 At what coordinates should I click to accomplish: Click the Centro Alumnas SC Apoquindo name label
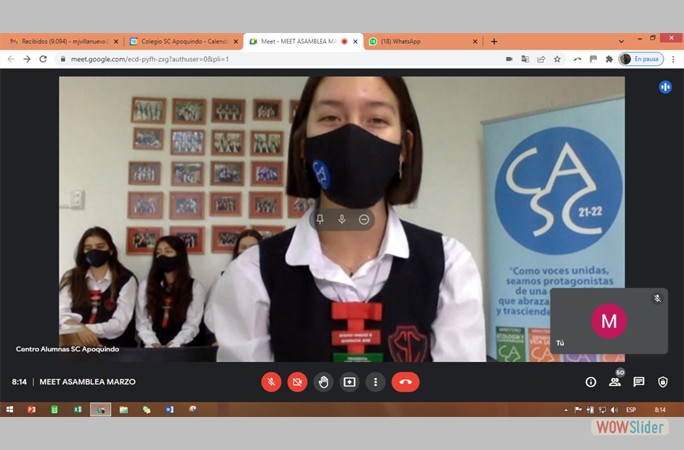click(x=67, y=349)
